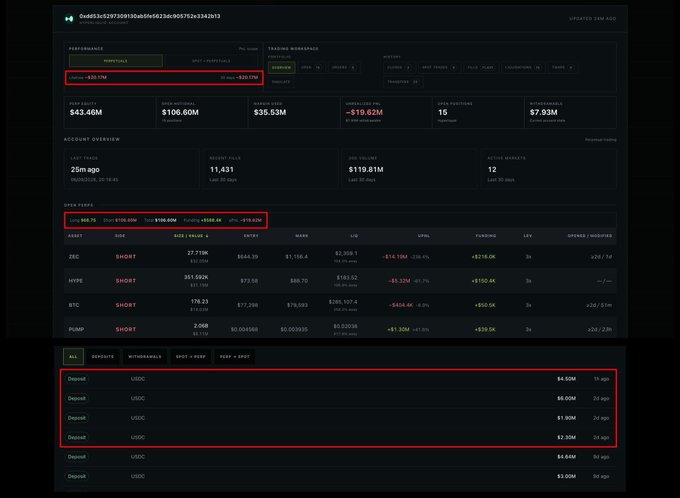Sort by the Asset column header
This screenshot has width=680, height=498.
coord(75,236)
